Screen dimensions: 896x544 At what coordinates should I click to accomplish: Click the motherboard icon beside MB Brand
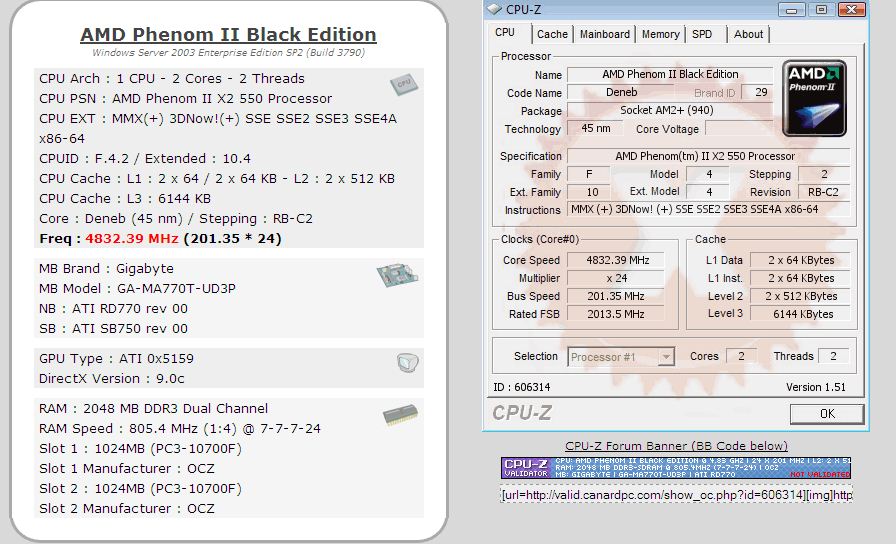pyautogui.click(x=397, y=274)
